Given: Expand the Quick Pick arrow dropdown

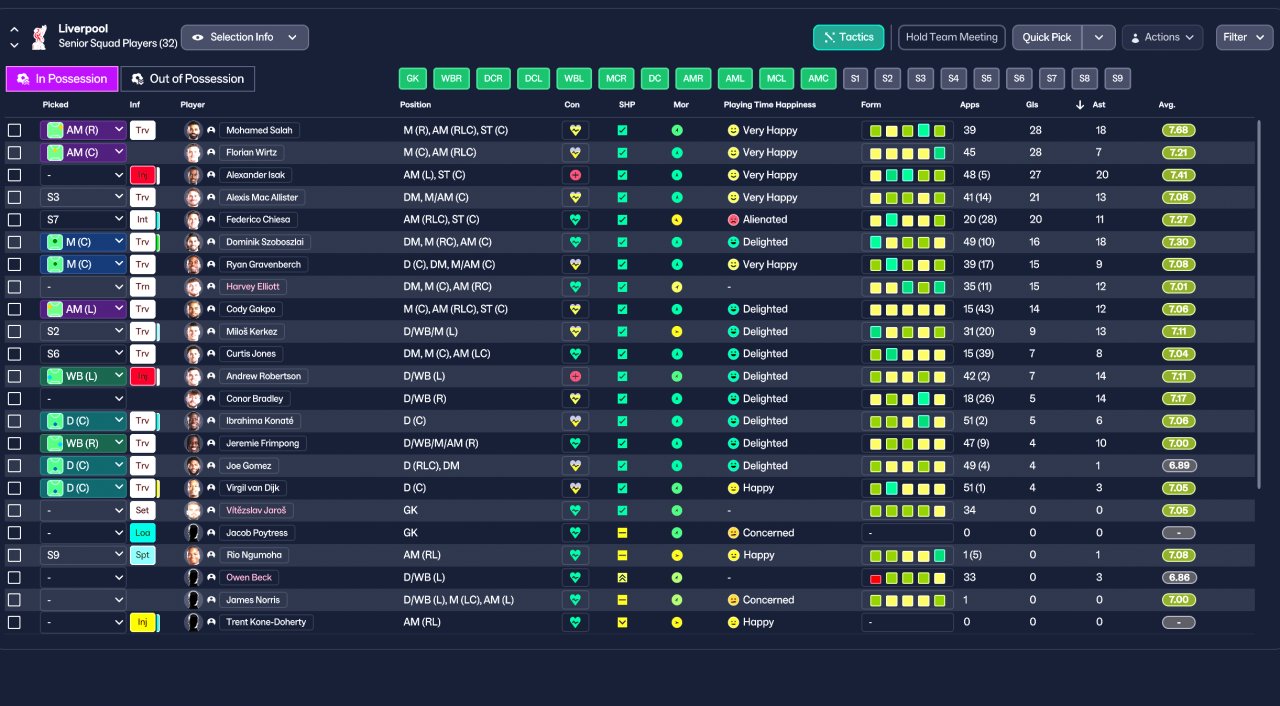Looking at the screenshot, I should 1099,37.
